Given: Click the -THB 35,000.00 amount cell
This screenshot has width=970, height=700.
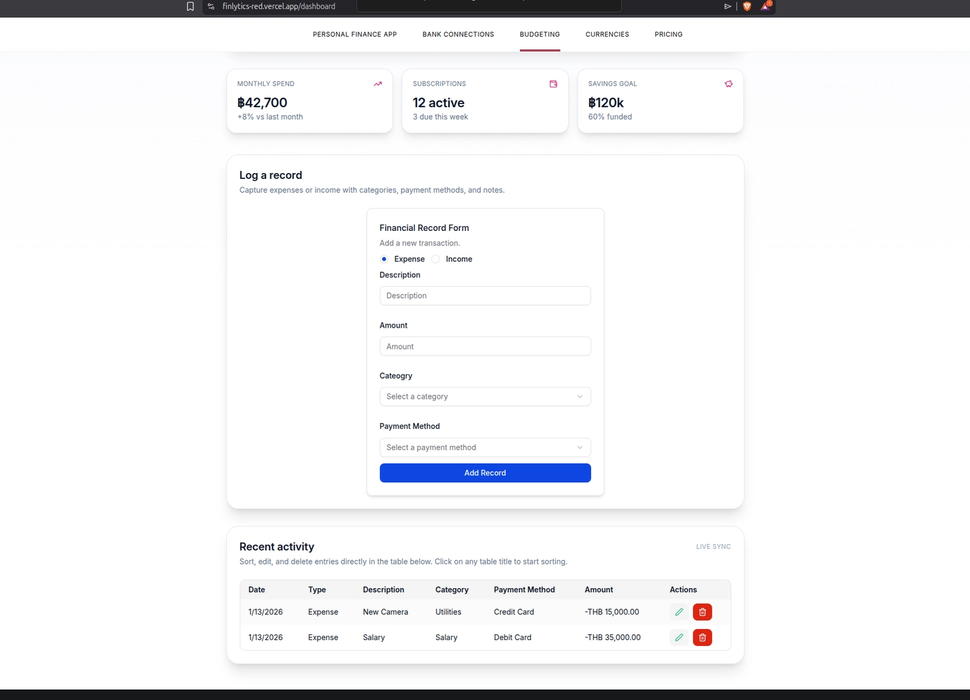Looking at the screenshot, I should tap(612, 638).
